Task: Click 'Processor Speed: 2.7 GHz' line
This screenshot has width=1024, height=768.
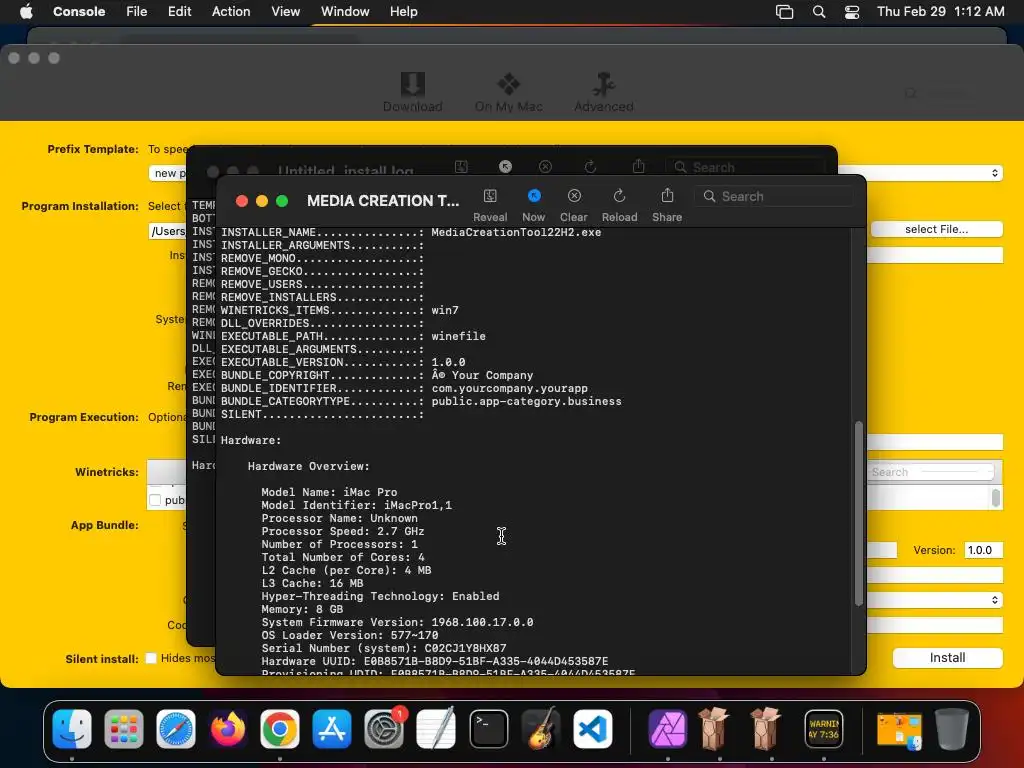Action: 343,532
